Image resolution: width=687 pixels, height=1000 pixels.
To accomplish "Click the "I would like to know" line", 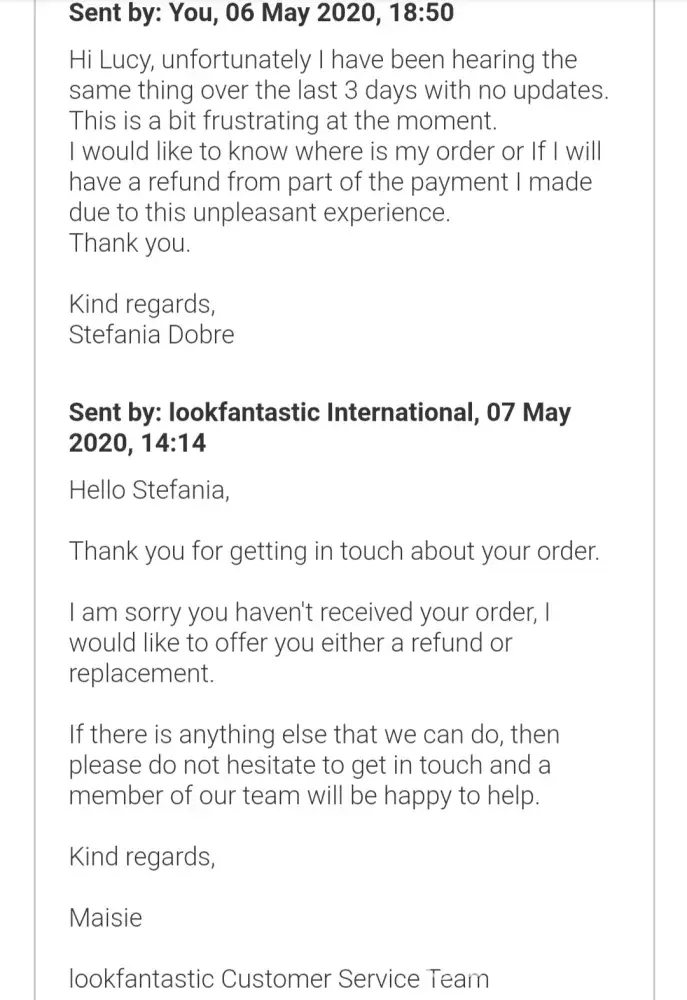I will point(333,152).
